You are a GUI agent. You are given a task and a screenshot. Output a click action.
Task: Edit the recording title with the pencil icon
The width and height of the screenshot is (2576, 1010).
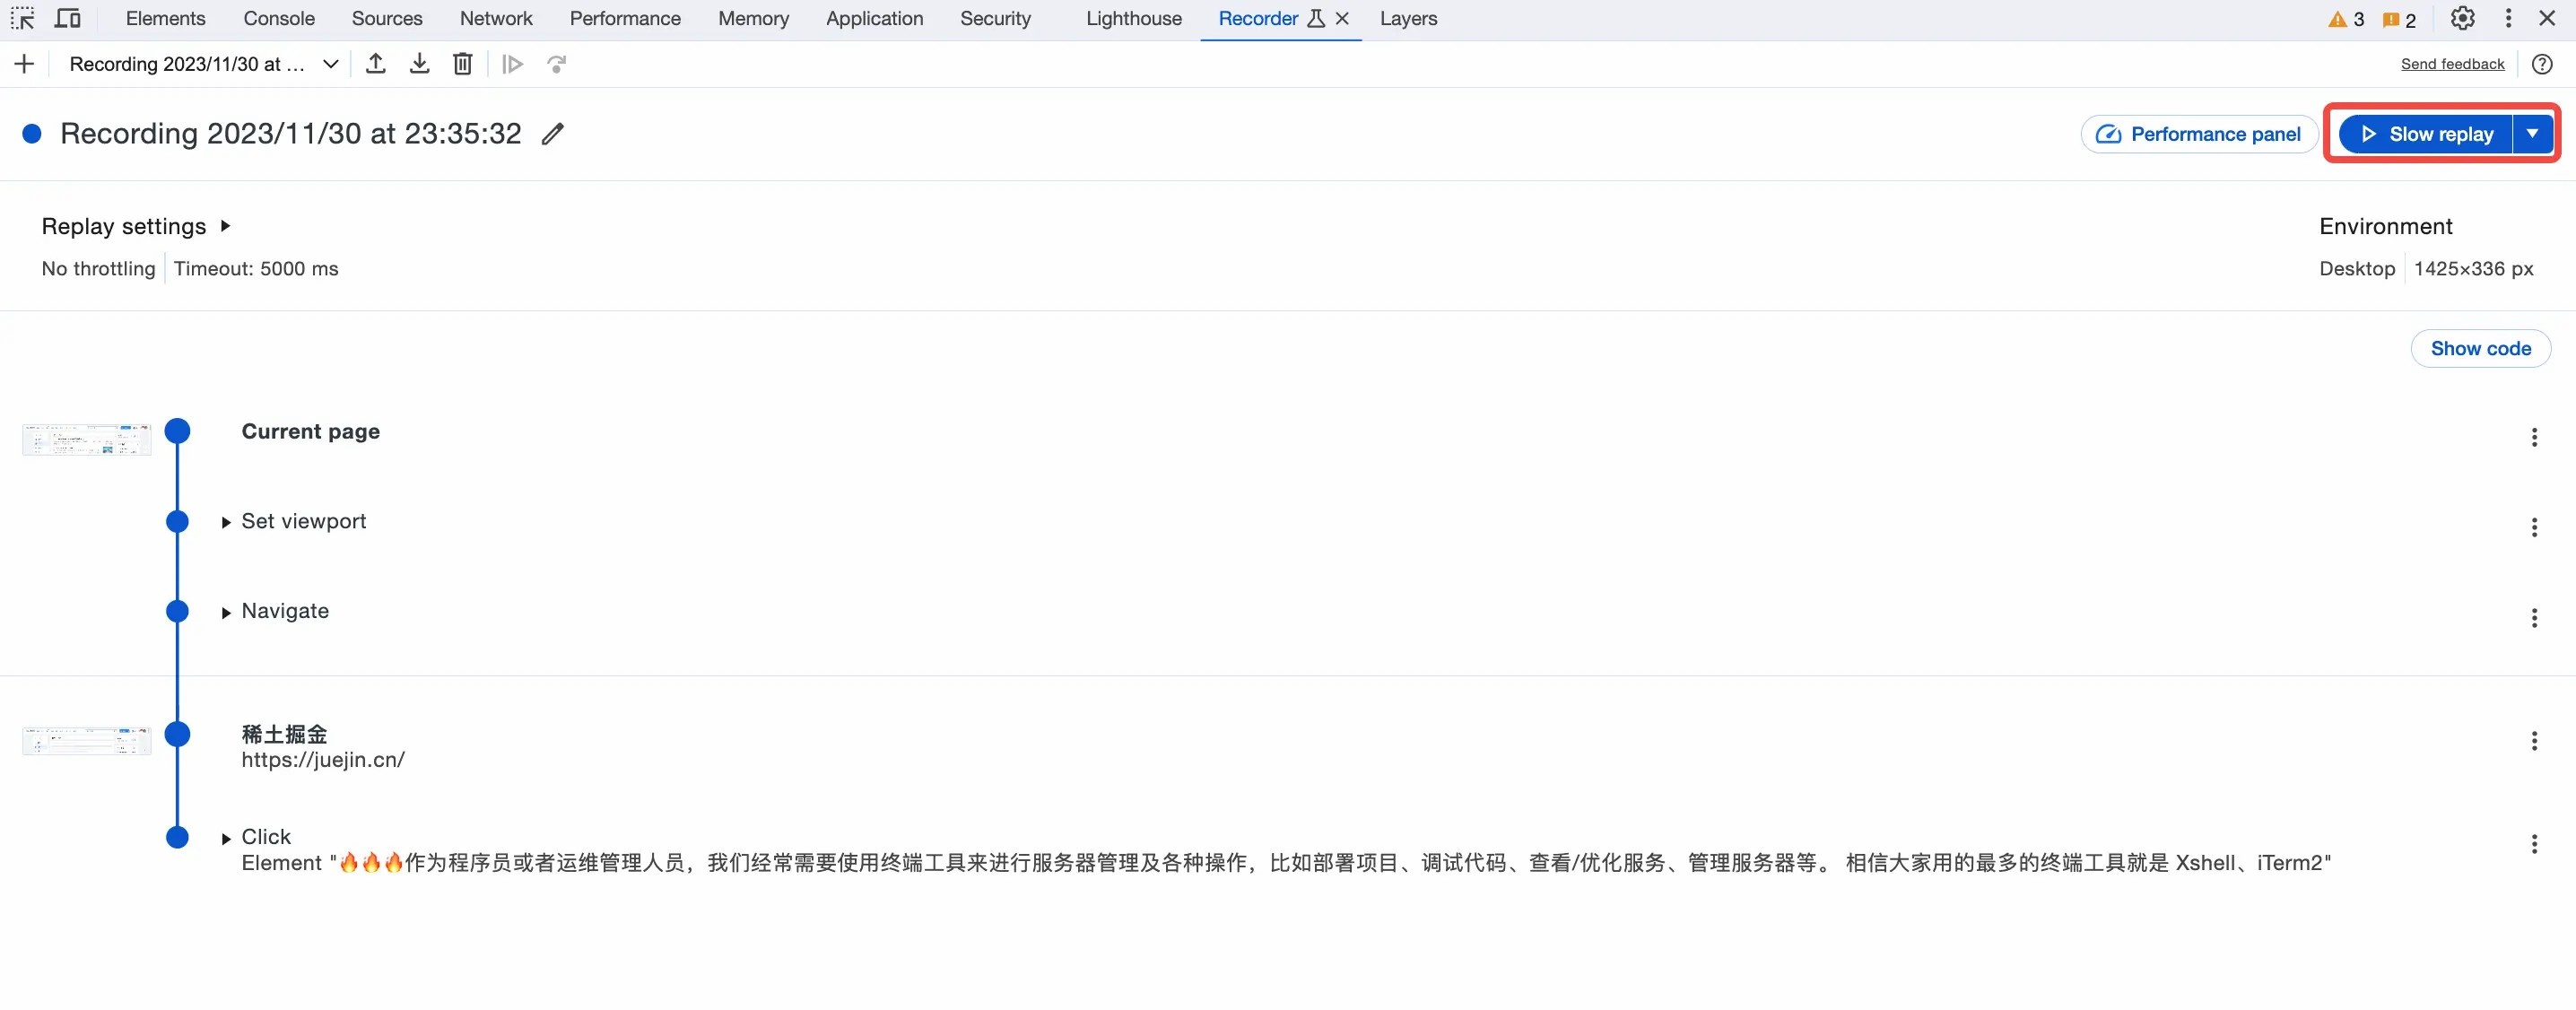[x=553, y=133]
